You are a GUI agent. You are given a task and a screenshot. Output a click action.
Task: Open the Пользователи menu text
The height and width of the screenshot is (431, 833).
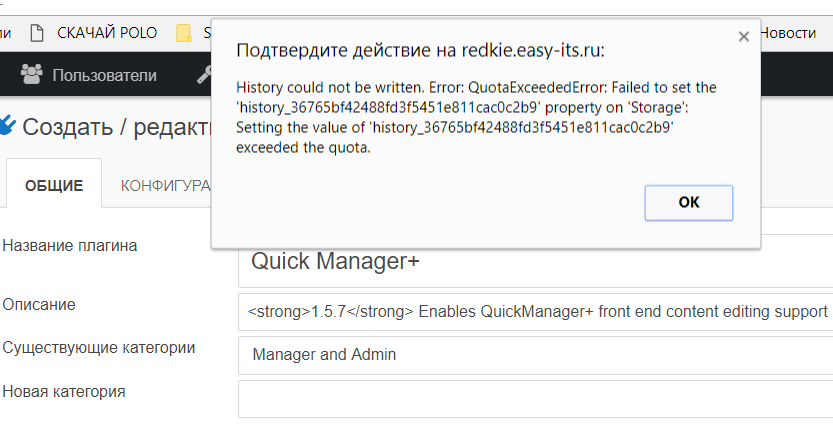click(104, 74)
